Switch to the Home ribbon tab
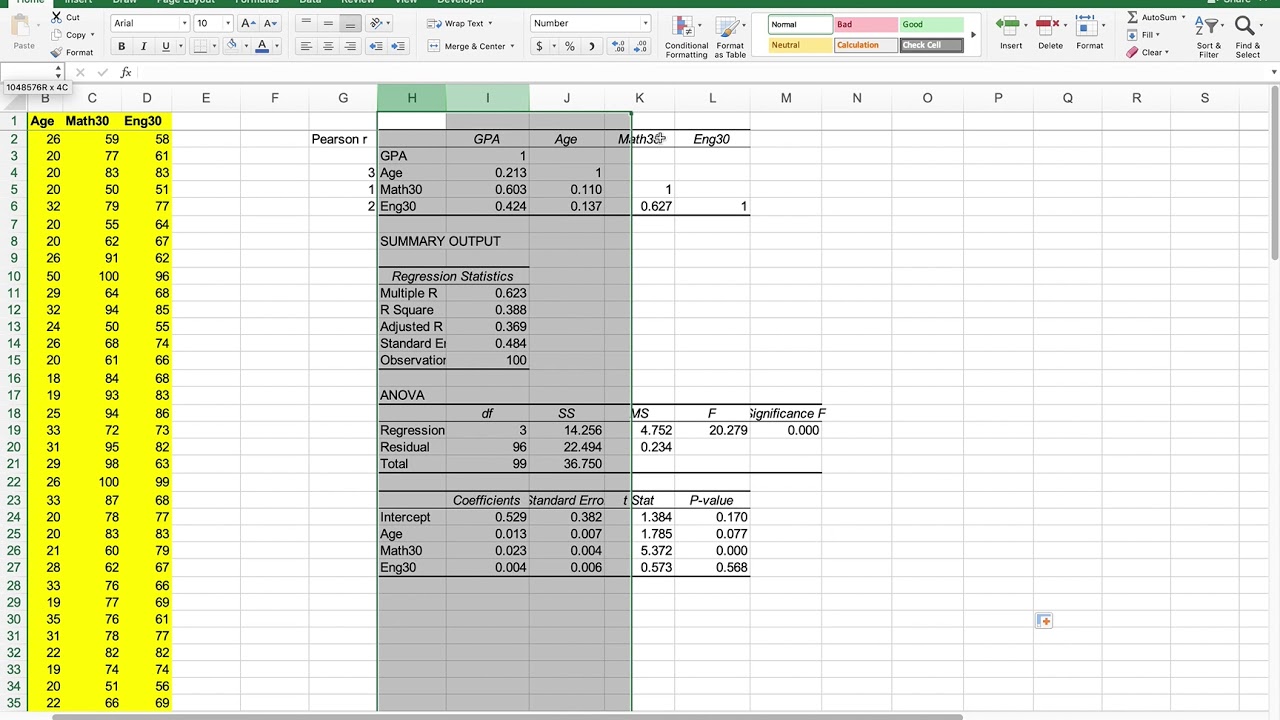The height and width of the screenshot is (720, 1280). tap(30, 2)
